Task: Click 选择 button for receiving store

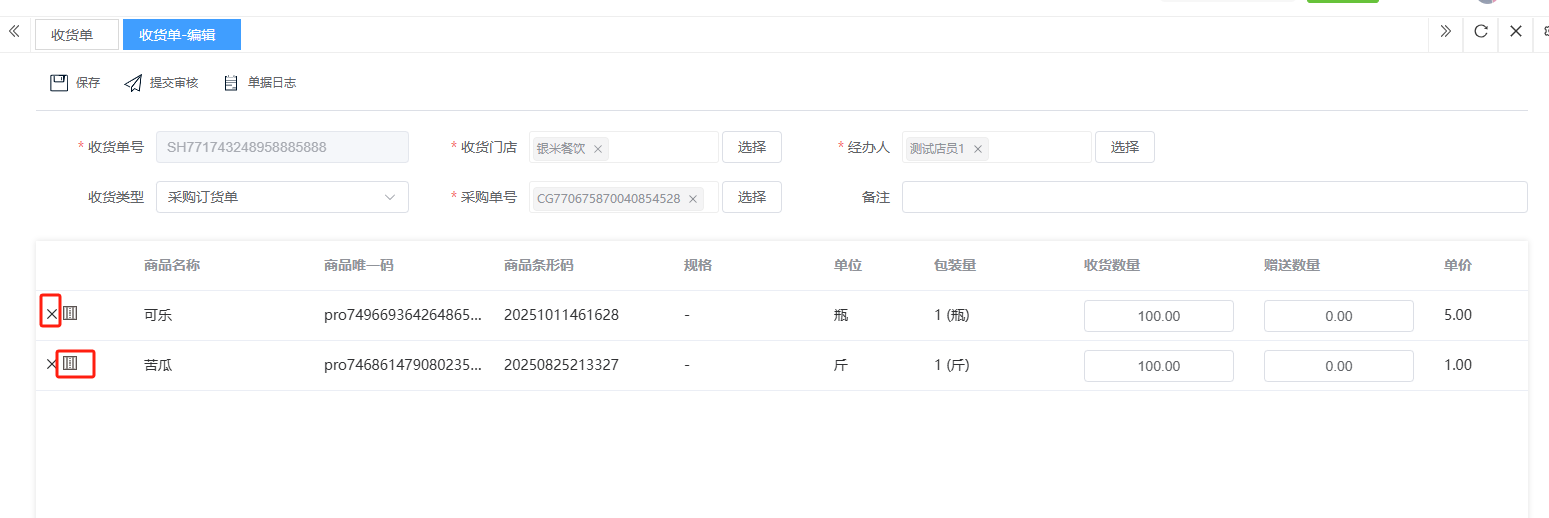Action: [x=751, y=147]
